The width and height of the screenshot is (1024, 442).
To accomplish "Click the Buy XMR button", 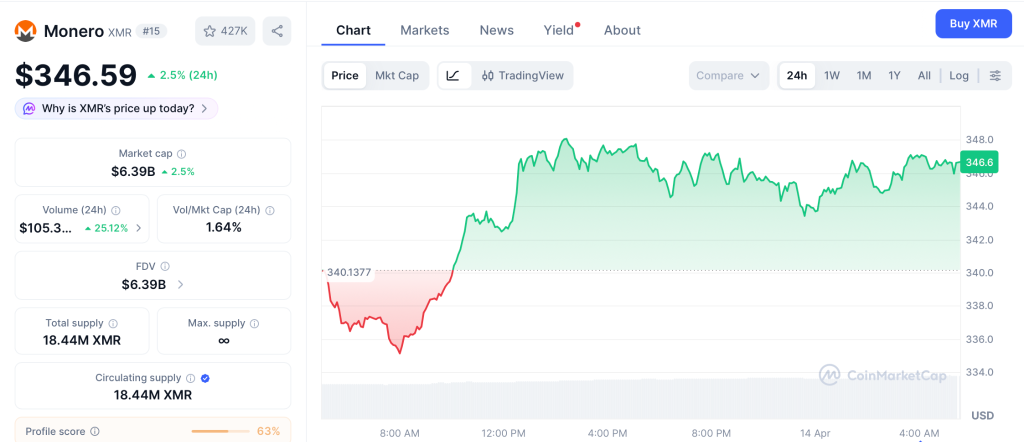I will tap(973, 23).
